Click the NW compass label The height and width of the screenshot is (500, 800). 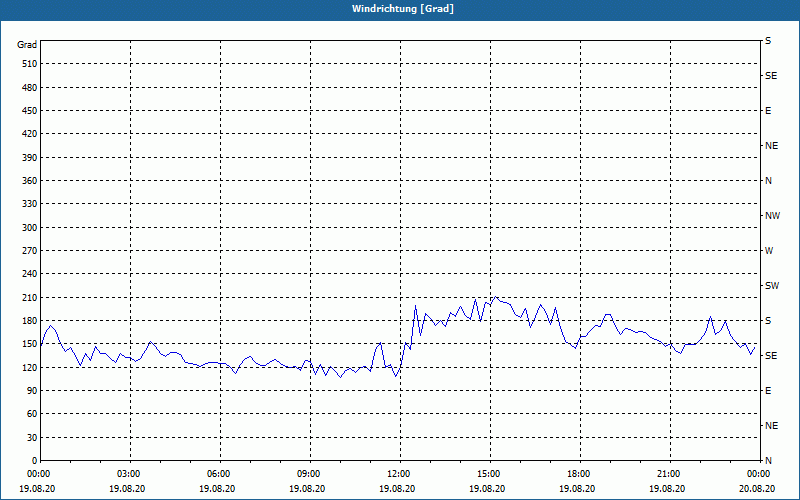[x=772, y=216]
